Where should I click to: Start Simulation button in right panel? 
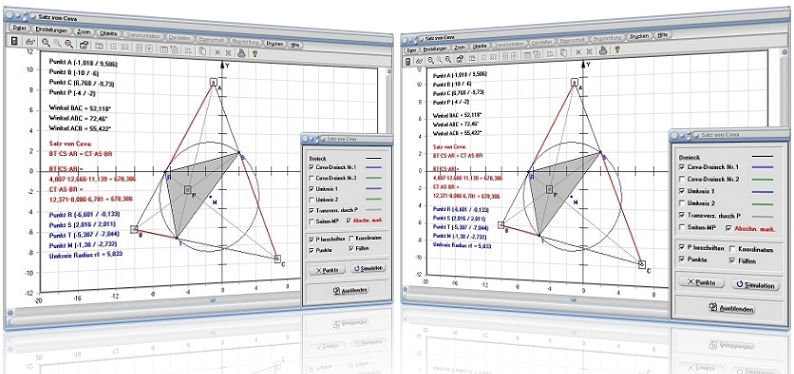755,285
